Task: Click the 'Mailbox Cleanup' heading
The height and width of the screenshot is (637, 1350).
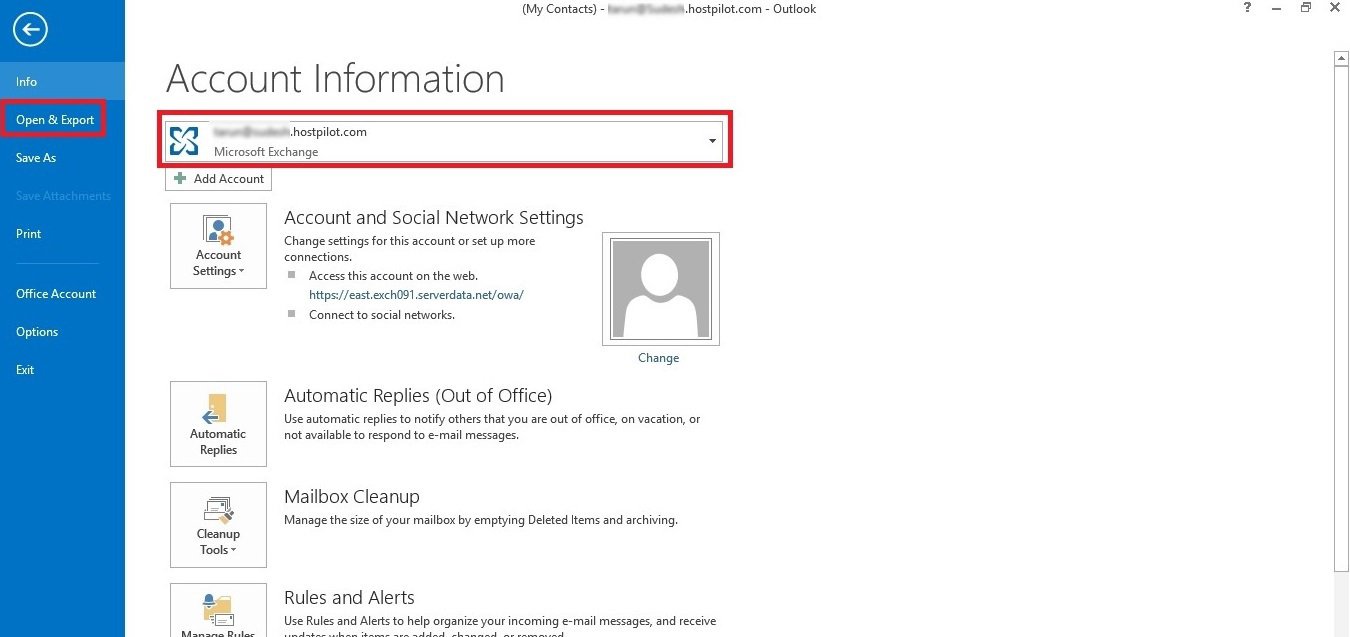Action: coord(352,497)
